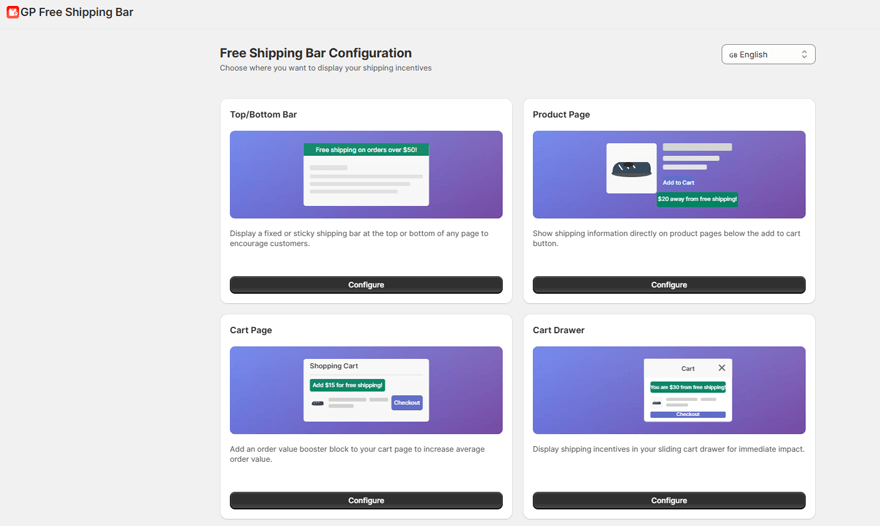Click the 'Shopping Cart' title in Cart Page preview
The width and height of the screenshot is (880, 526).
pos(334,366)
